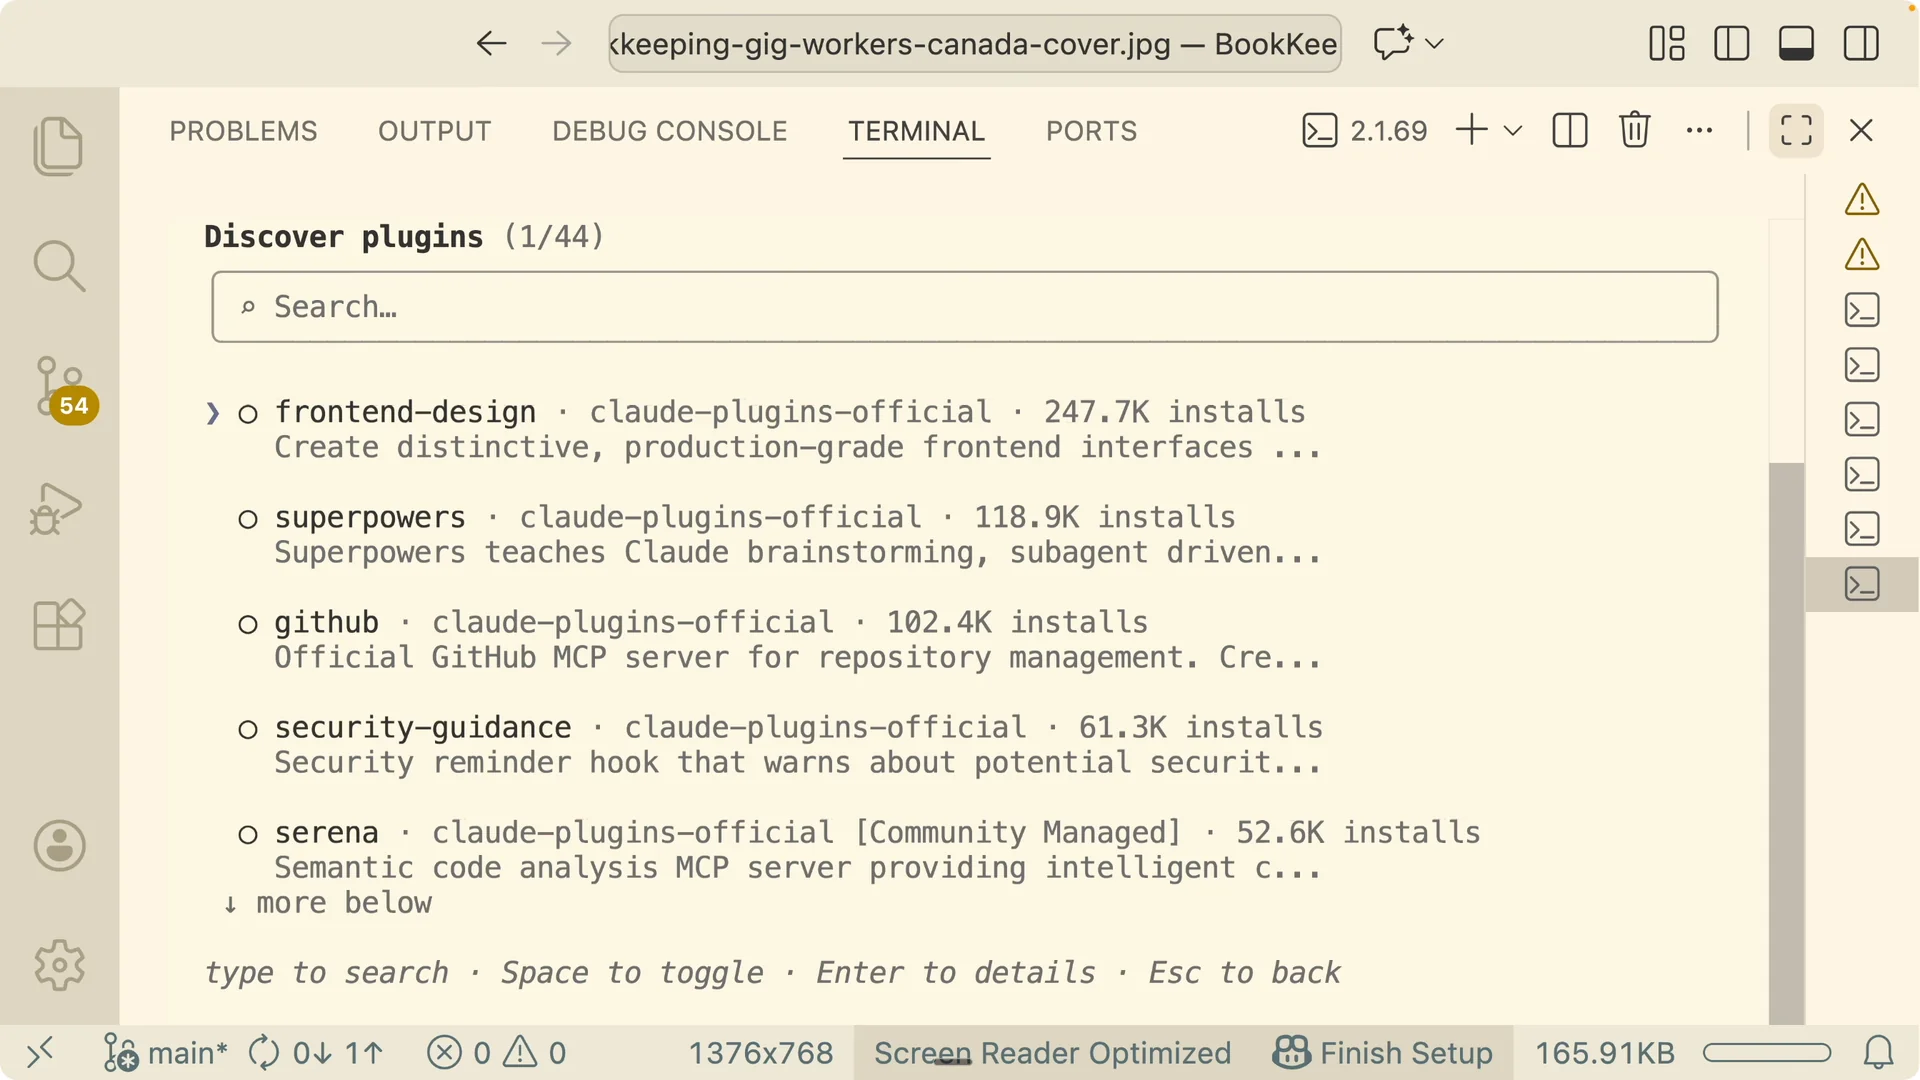This screenshot has height=1080, width=1920.
Task: Close the panel with the X
Action: (1861, 130)
